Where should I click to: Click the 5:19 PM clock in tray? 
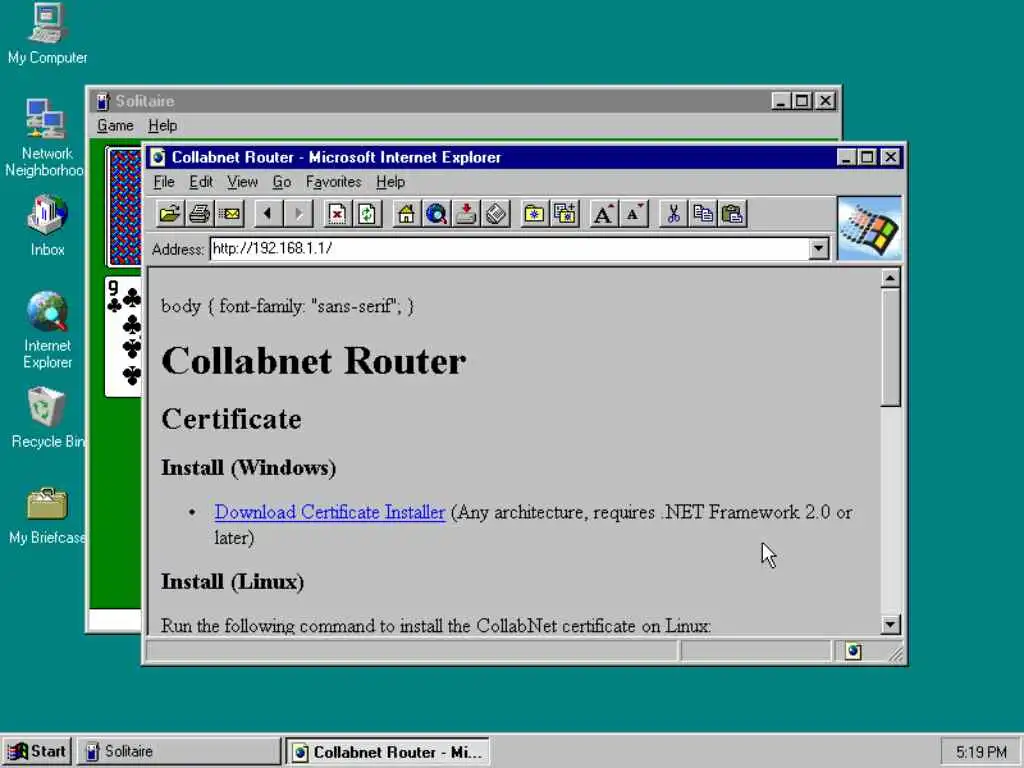[981, 752]
